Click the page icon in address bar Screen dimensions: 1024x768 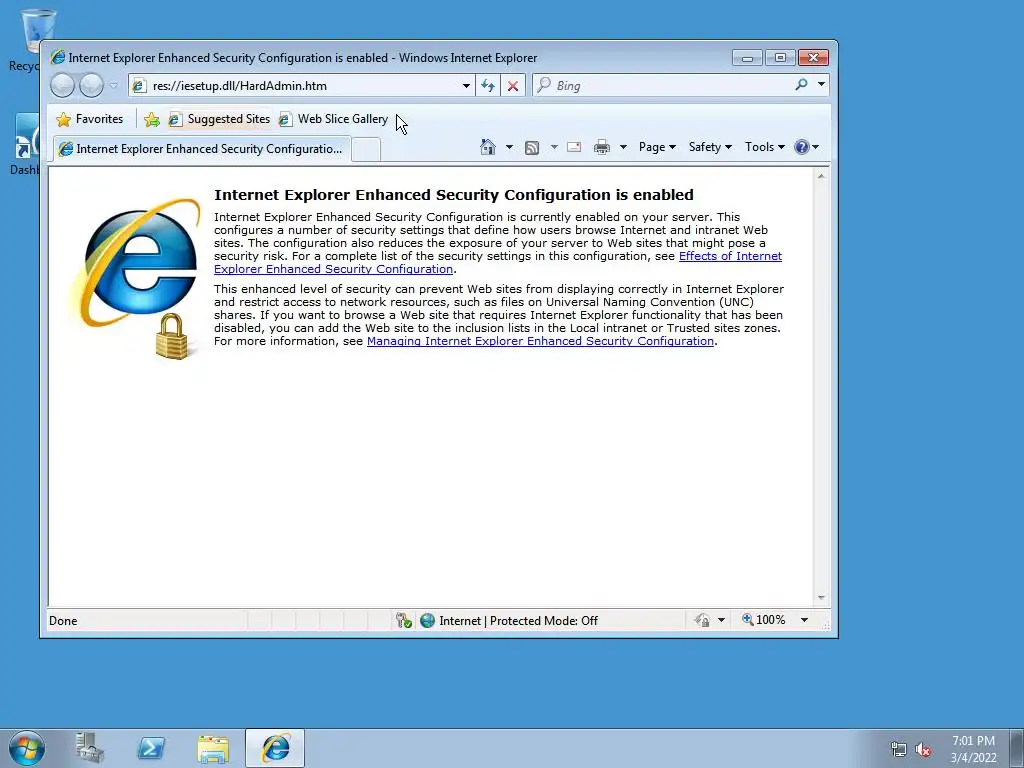point(139,86)
